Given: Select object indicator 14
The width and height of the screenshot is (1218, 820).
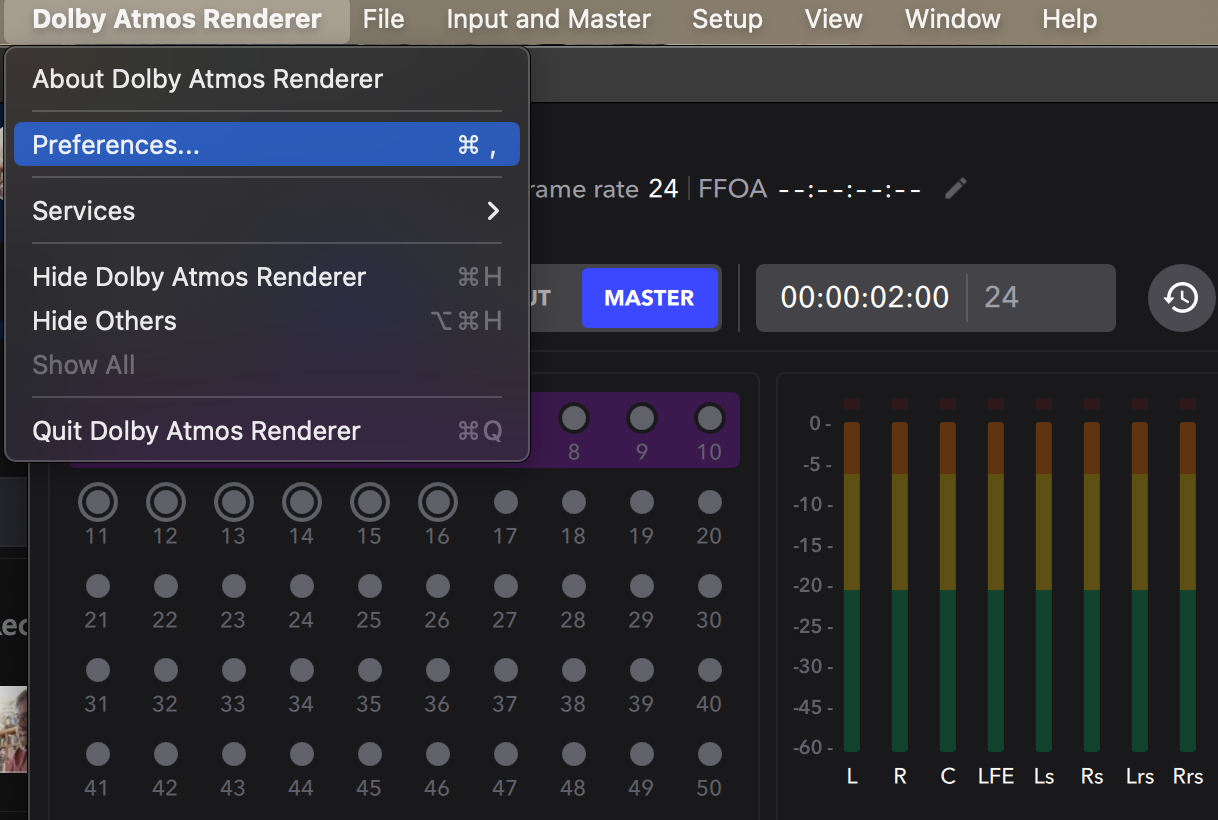Looking at the screenshot, I should 301,502.
